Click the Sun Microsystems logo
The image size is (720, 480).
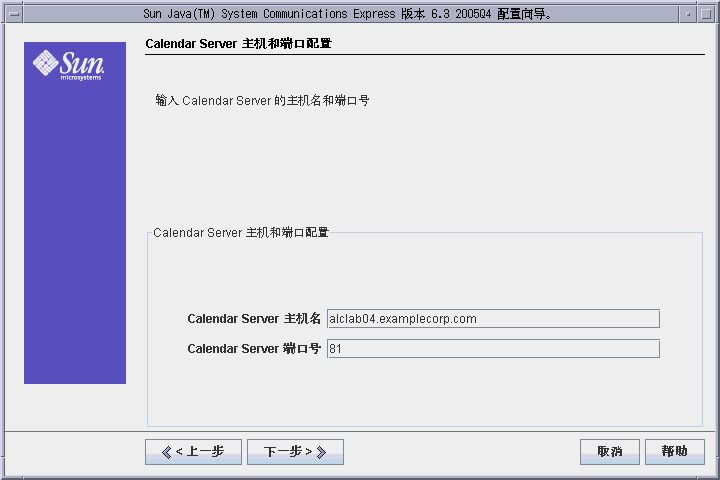[x=68, y=65]
